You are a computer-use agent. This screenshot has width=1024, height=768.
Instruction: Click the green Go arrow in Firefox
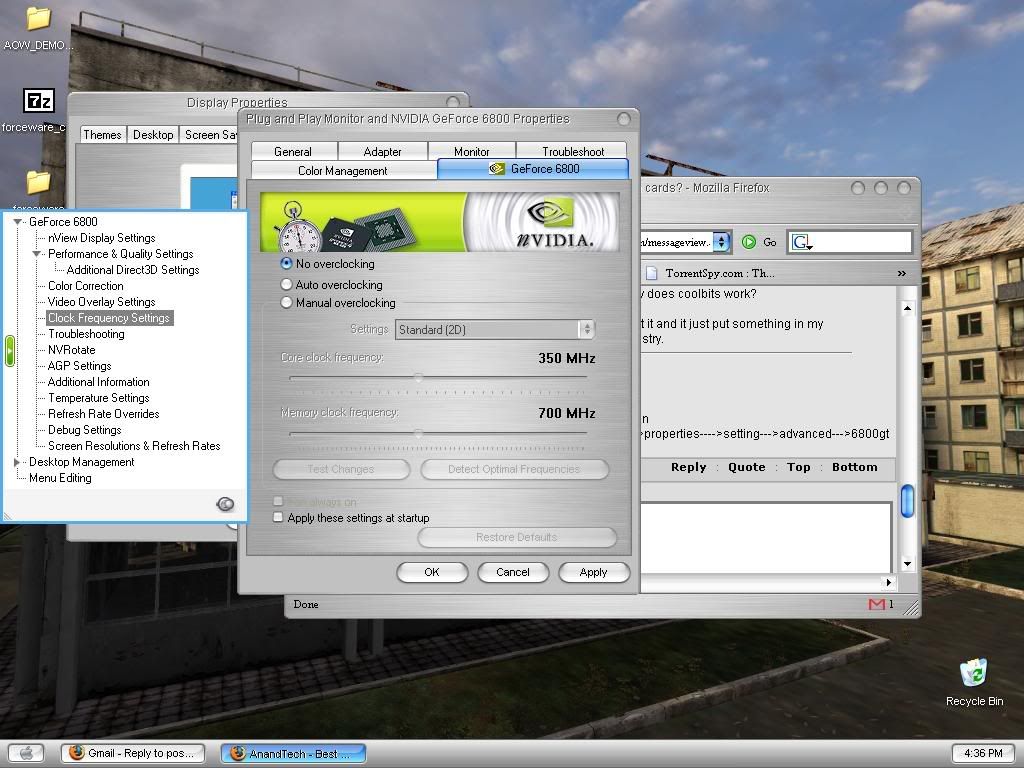click(748, 242)
